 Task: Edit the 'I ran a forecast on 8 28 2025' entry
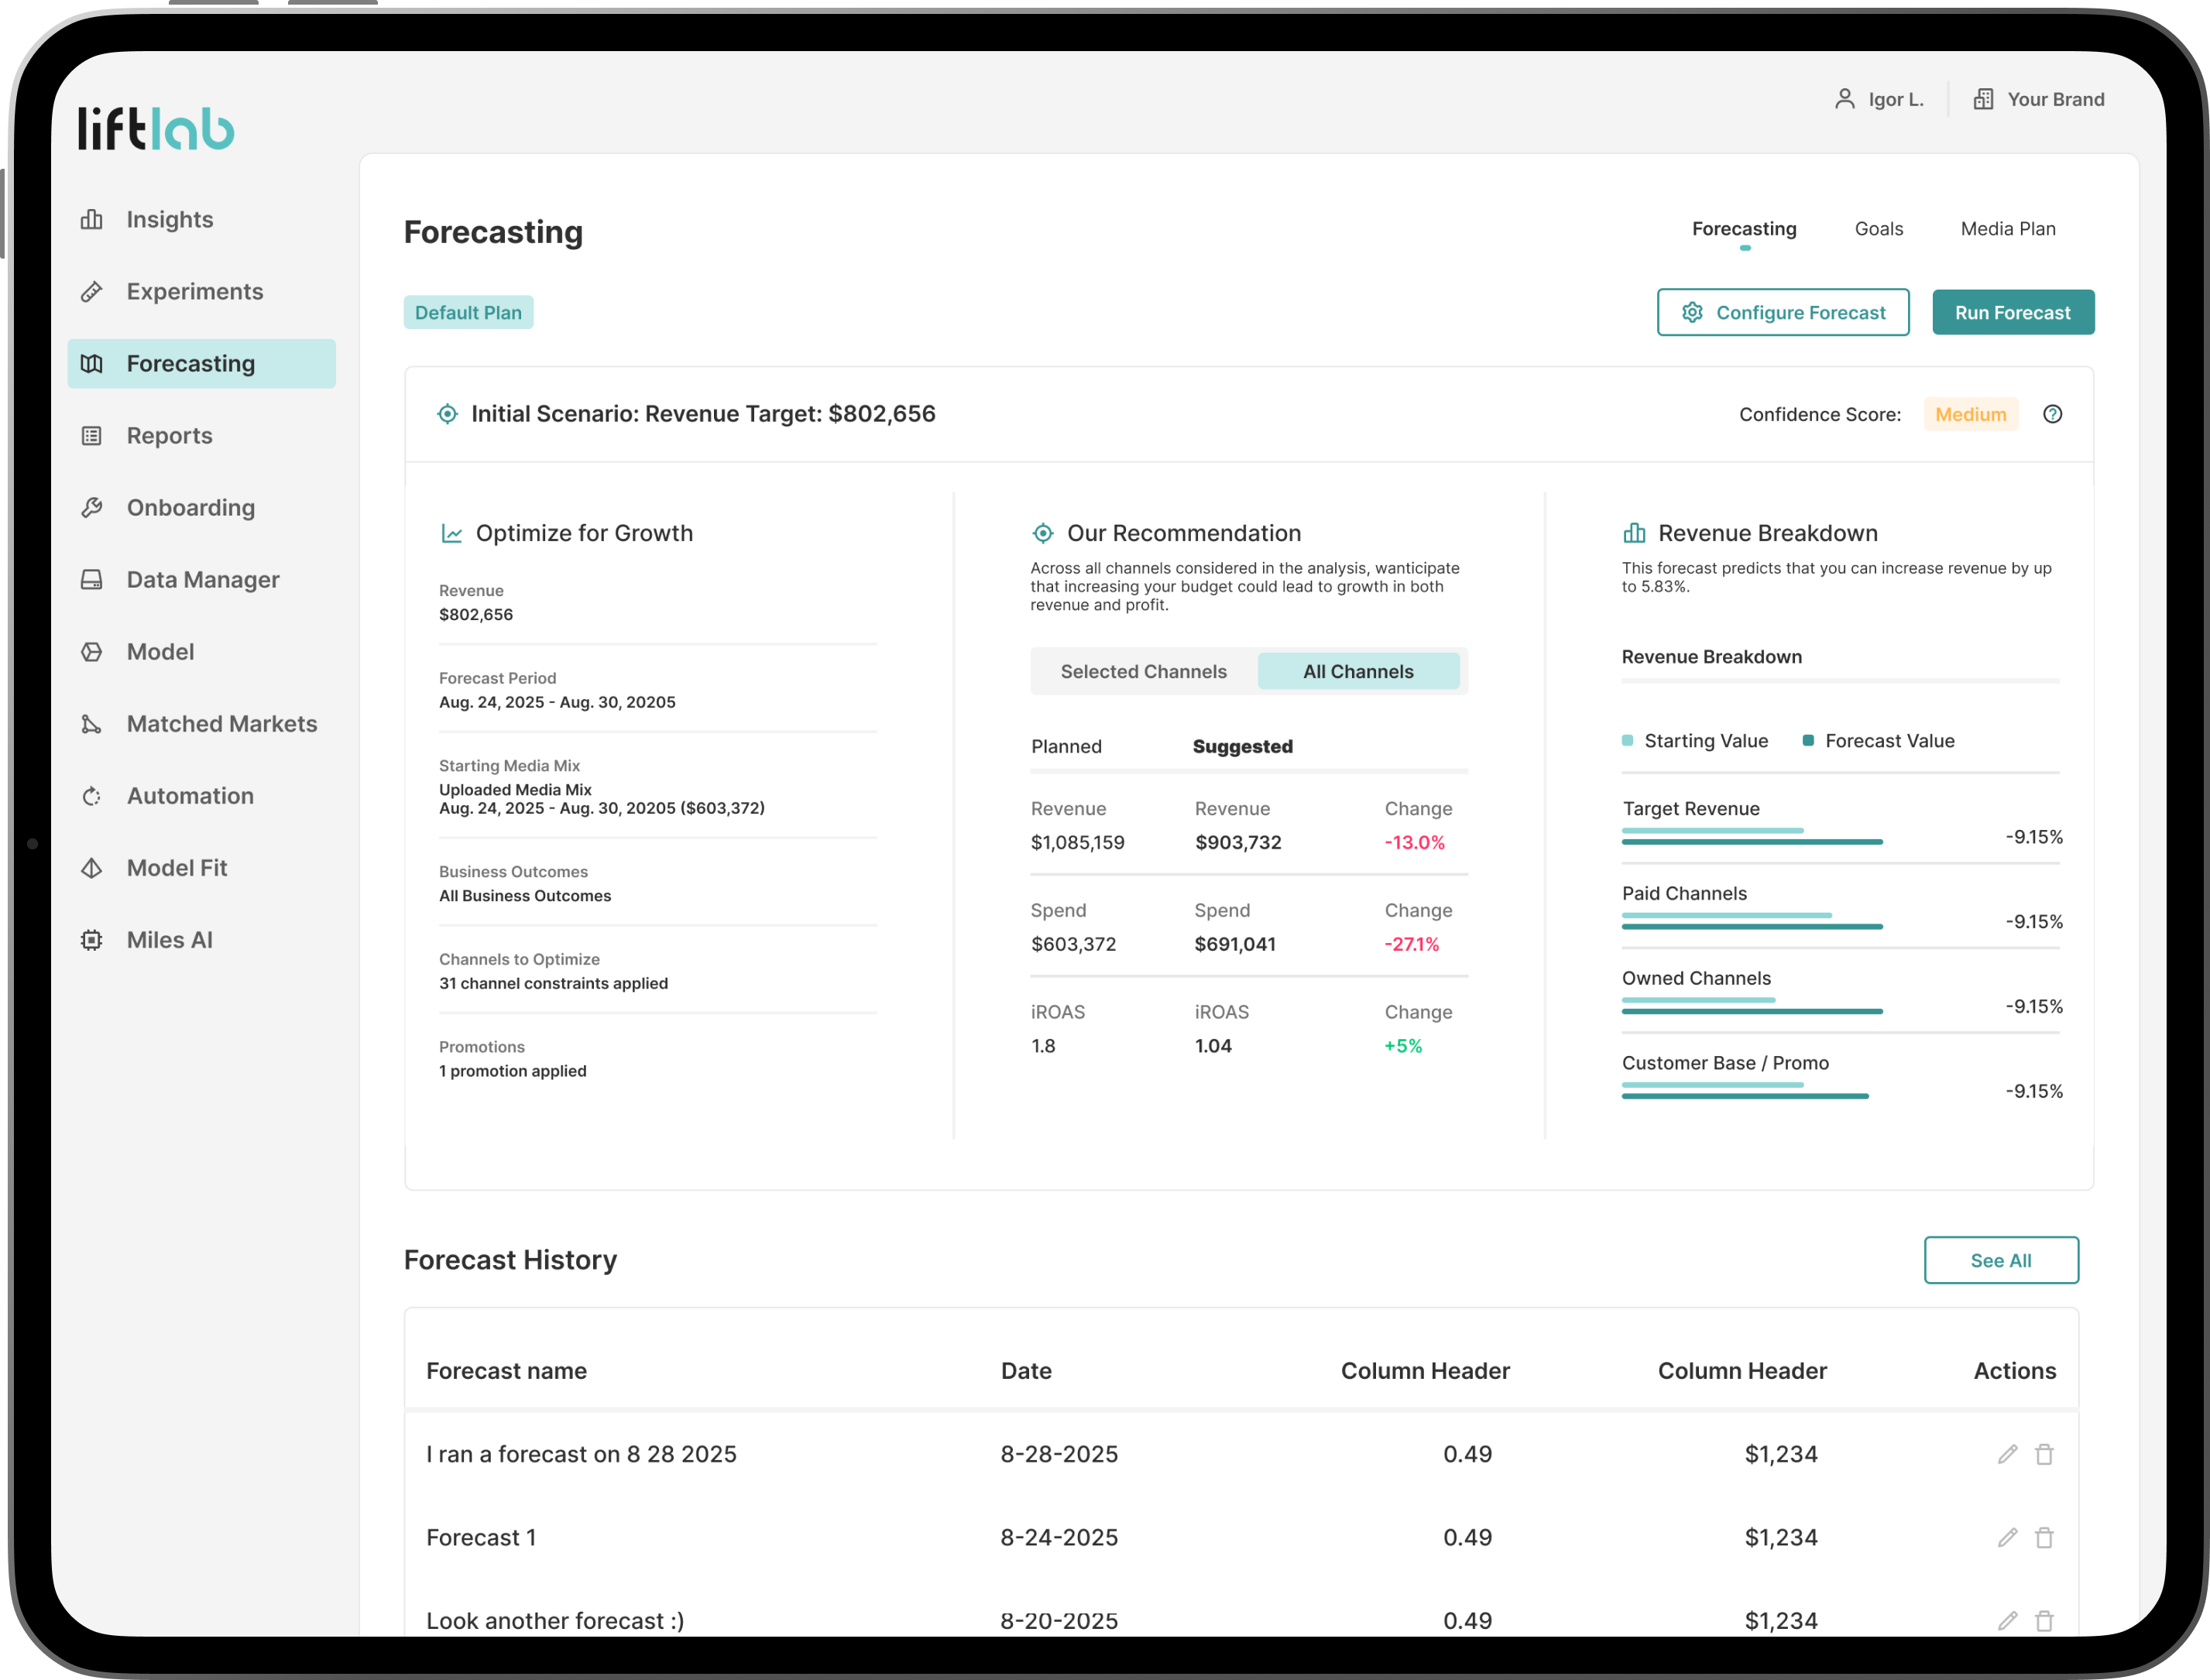(2007, 1454)
